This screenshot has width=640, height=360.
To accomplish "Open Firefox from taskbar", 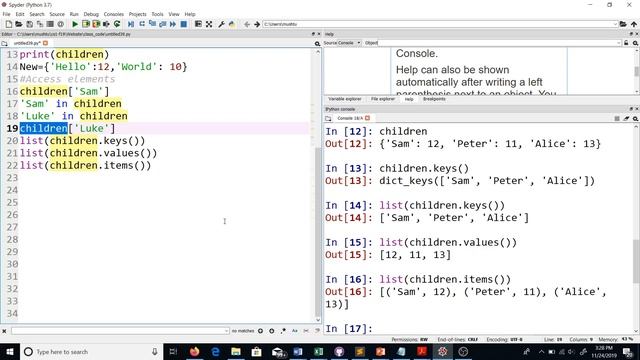I will tap(194, 352).
